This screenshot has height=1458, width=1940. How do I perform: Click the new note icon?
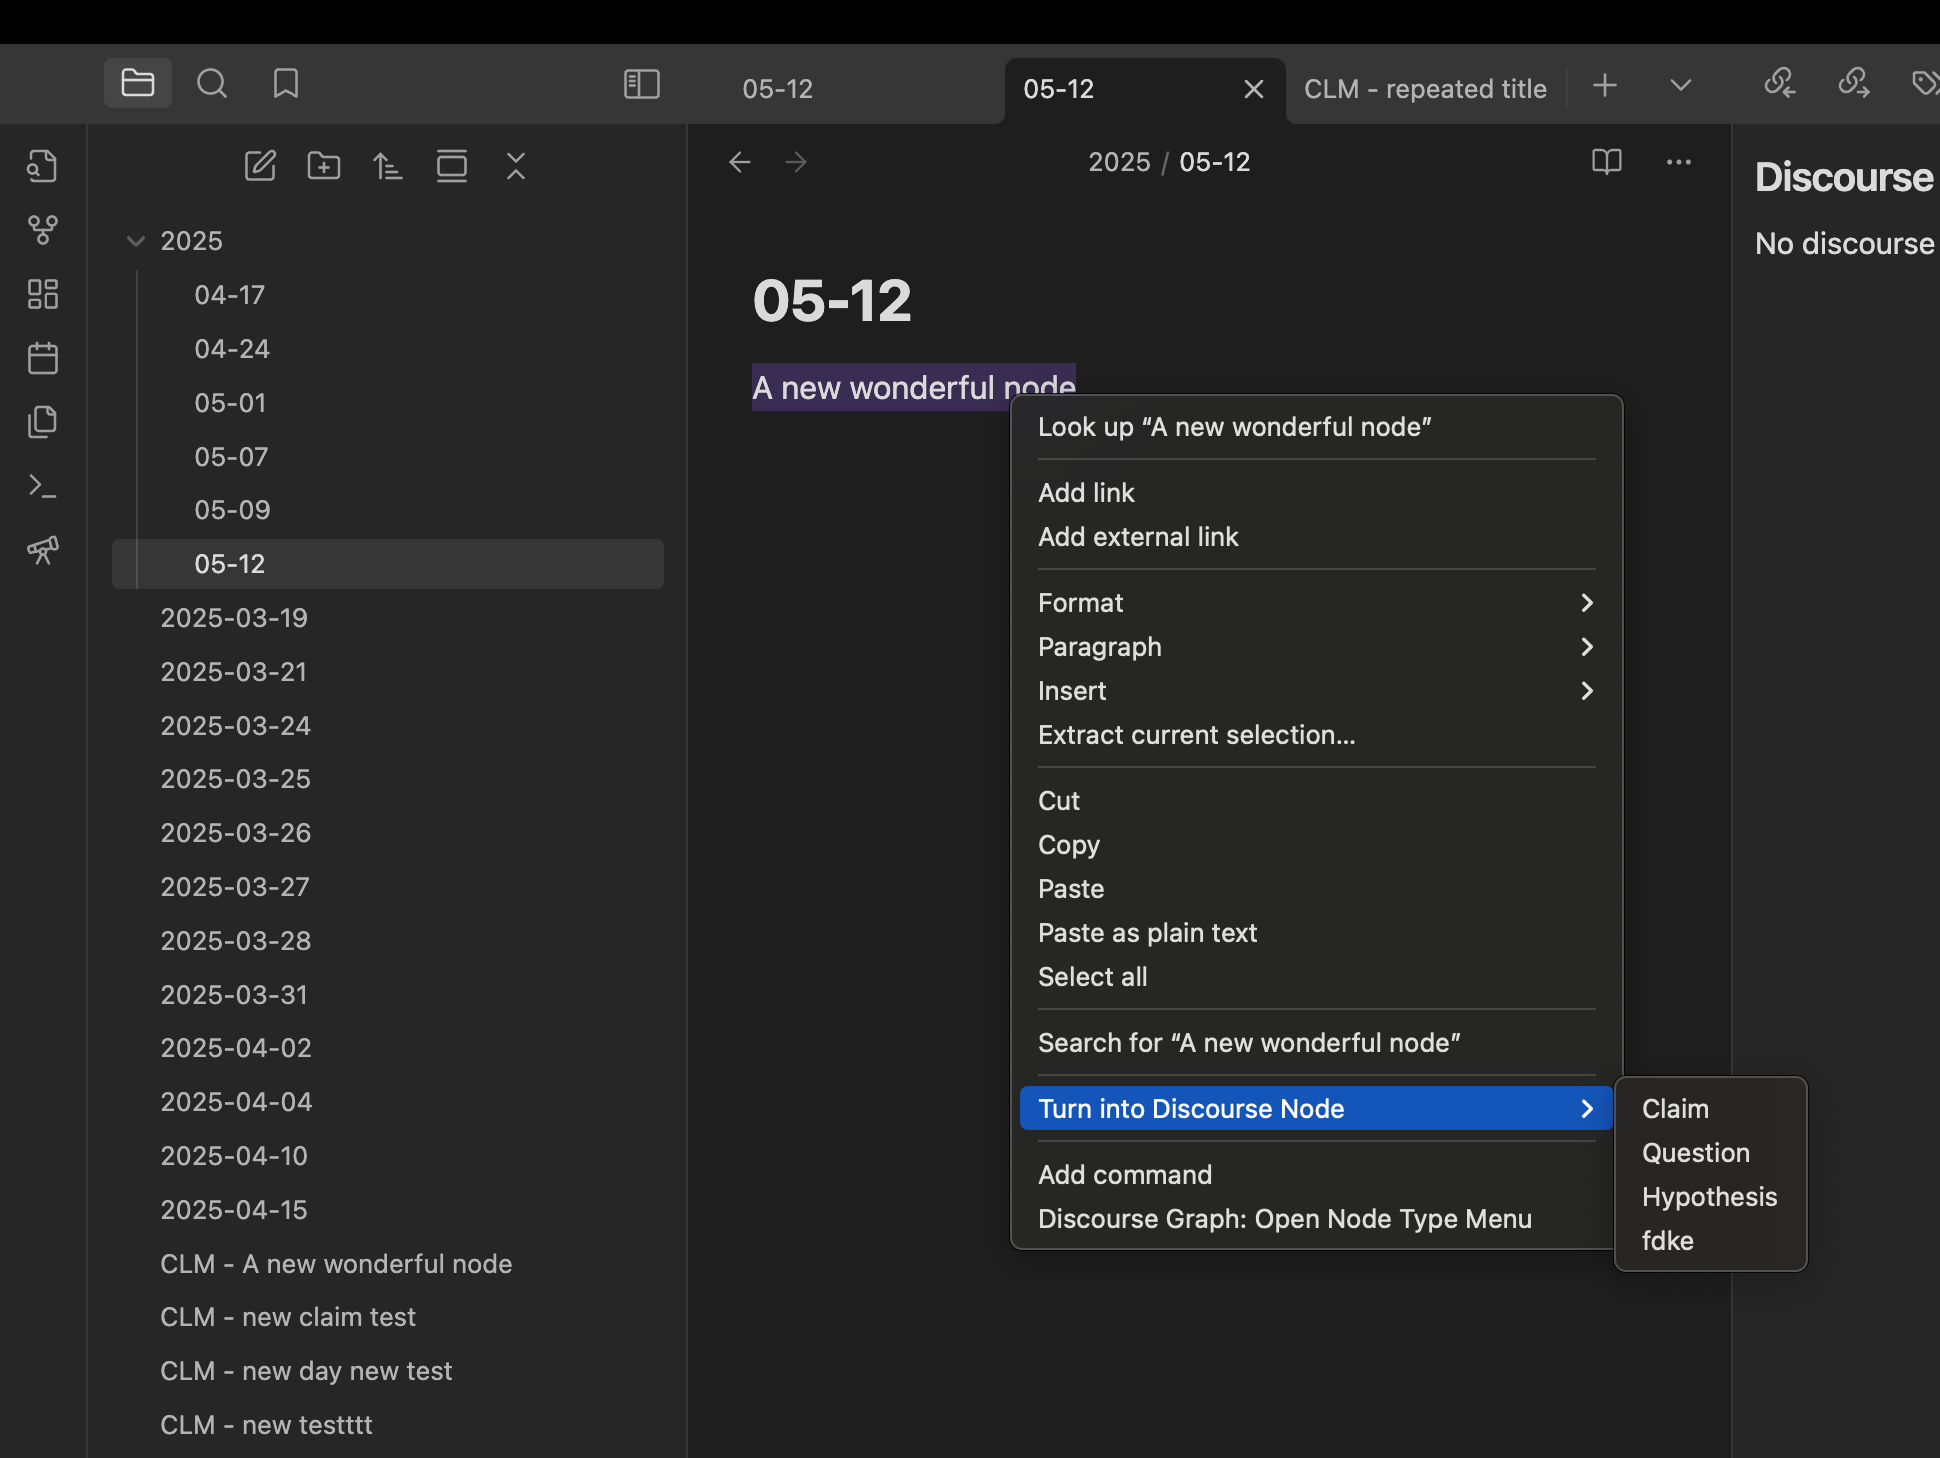pos(260,166)
